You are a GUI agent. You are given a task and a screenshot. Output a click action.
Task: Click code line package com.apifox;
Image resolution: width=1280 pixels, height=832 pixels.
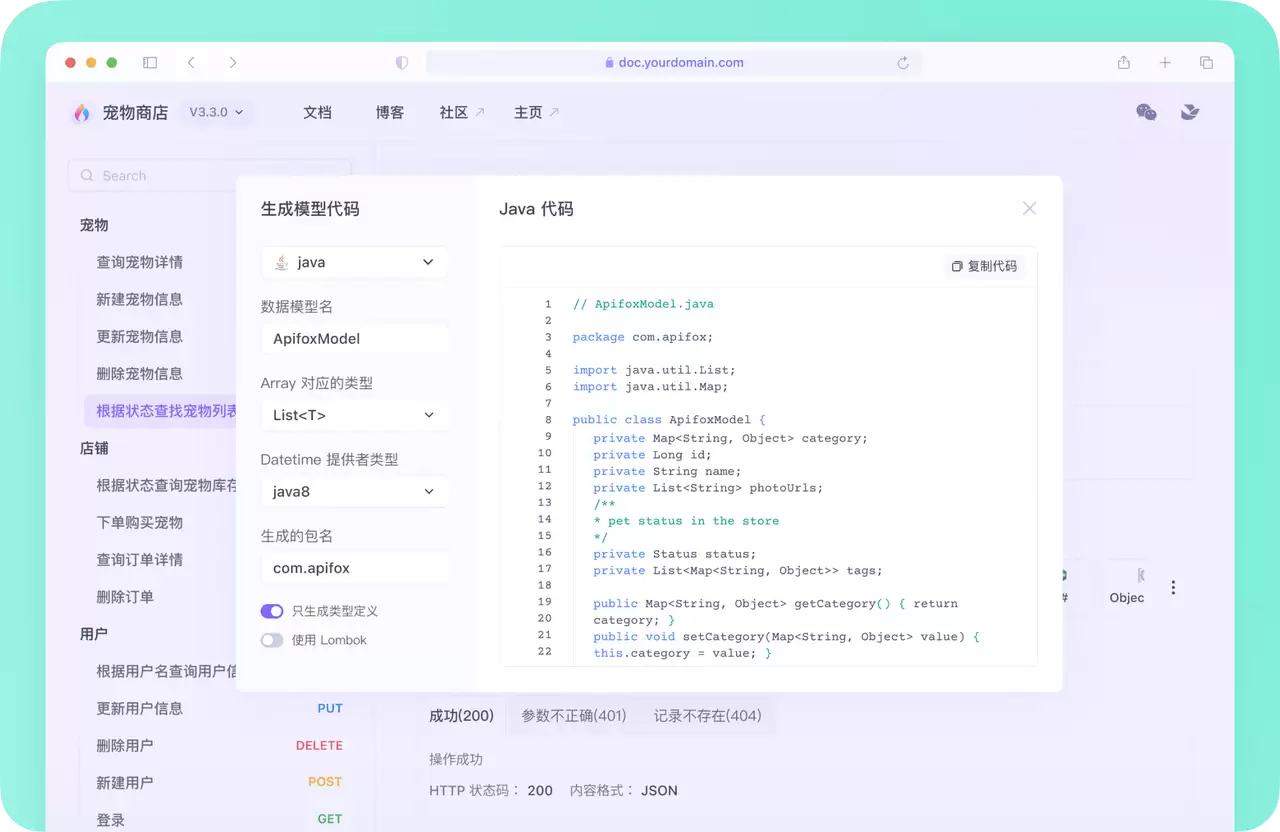click(643, 337)
